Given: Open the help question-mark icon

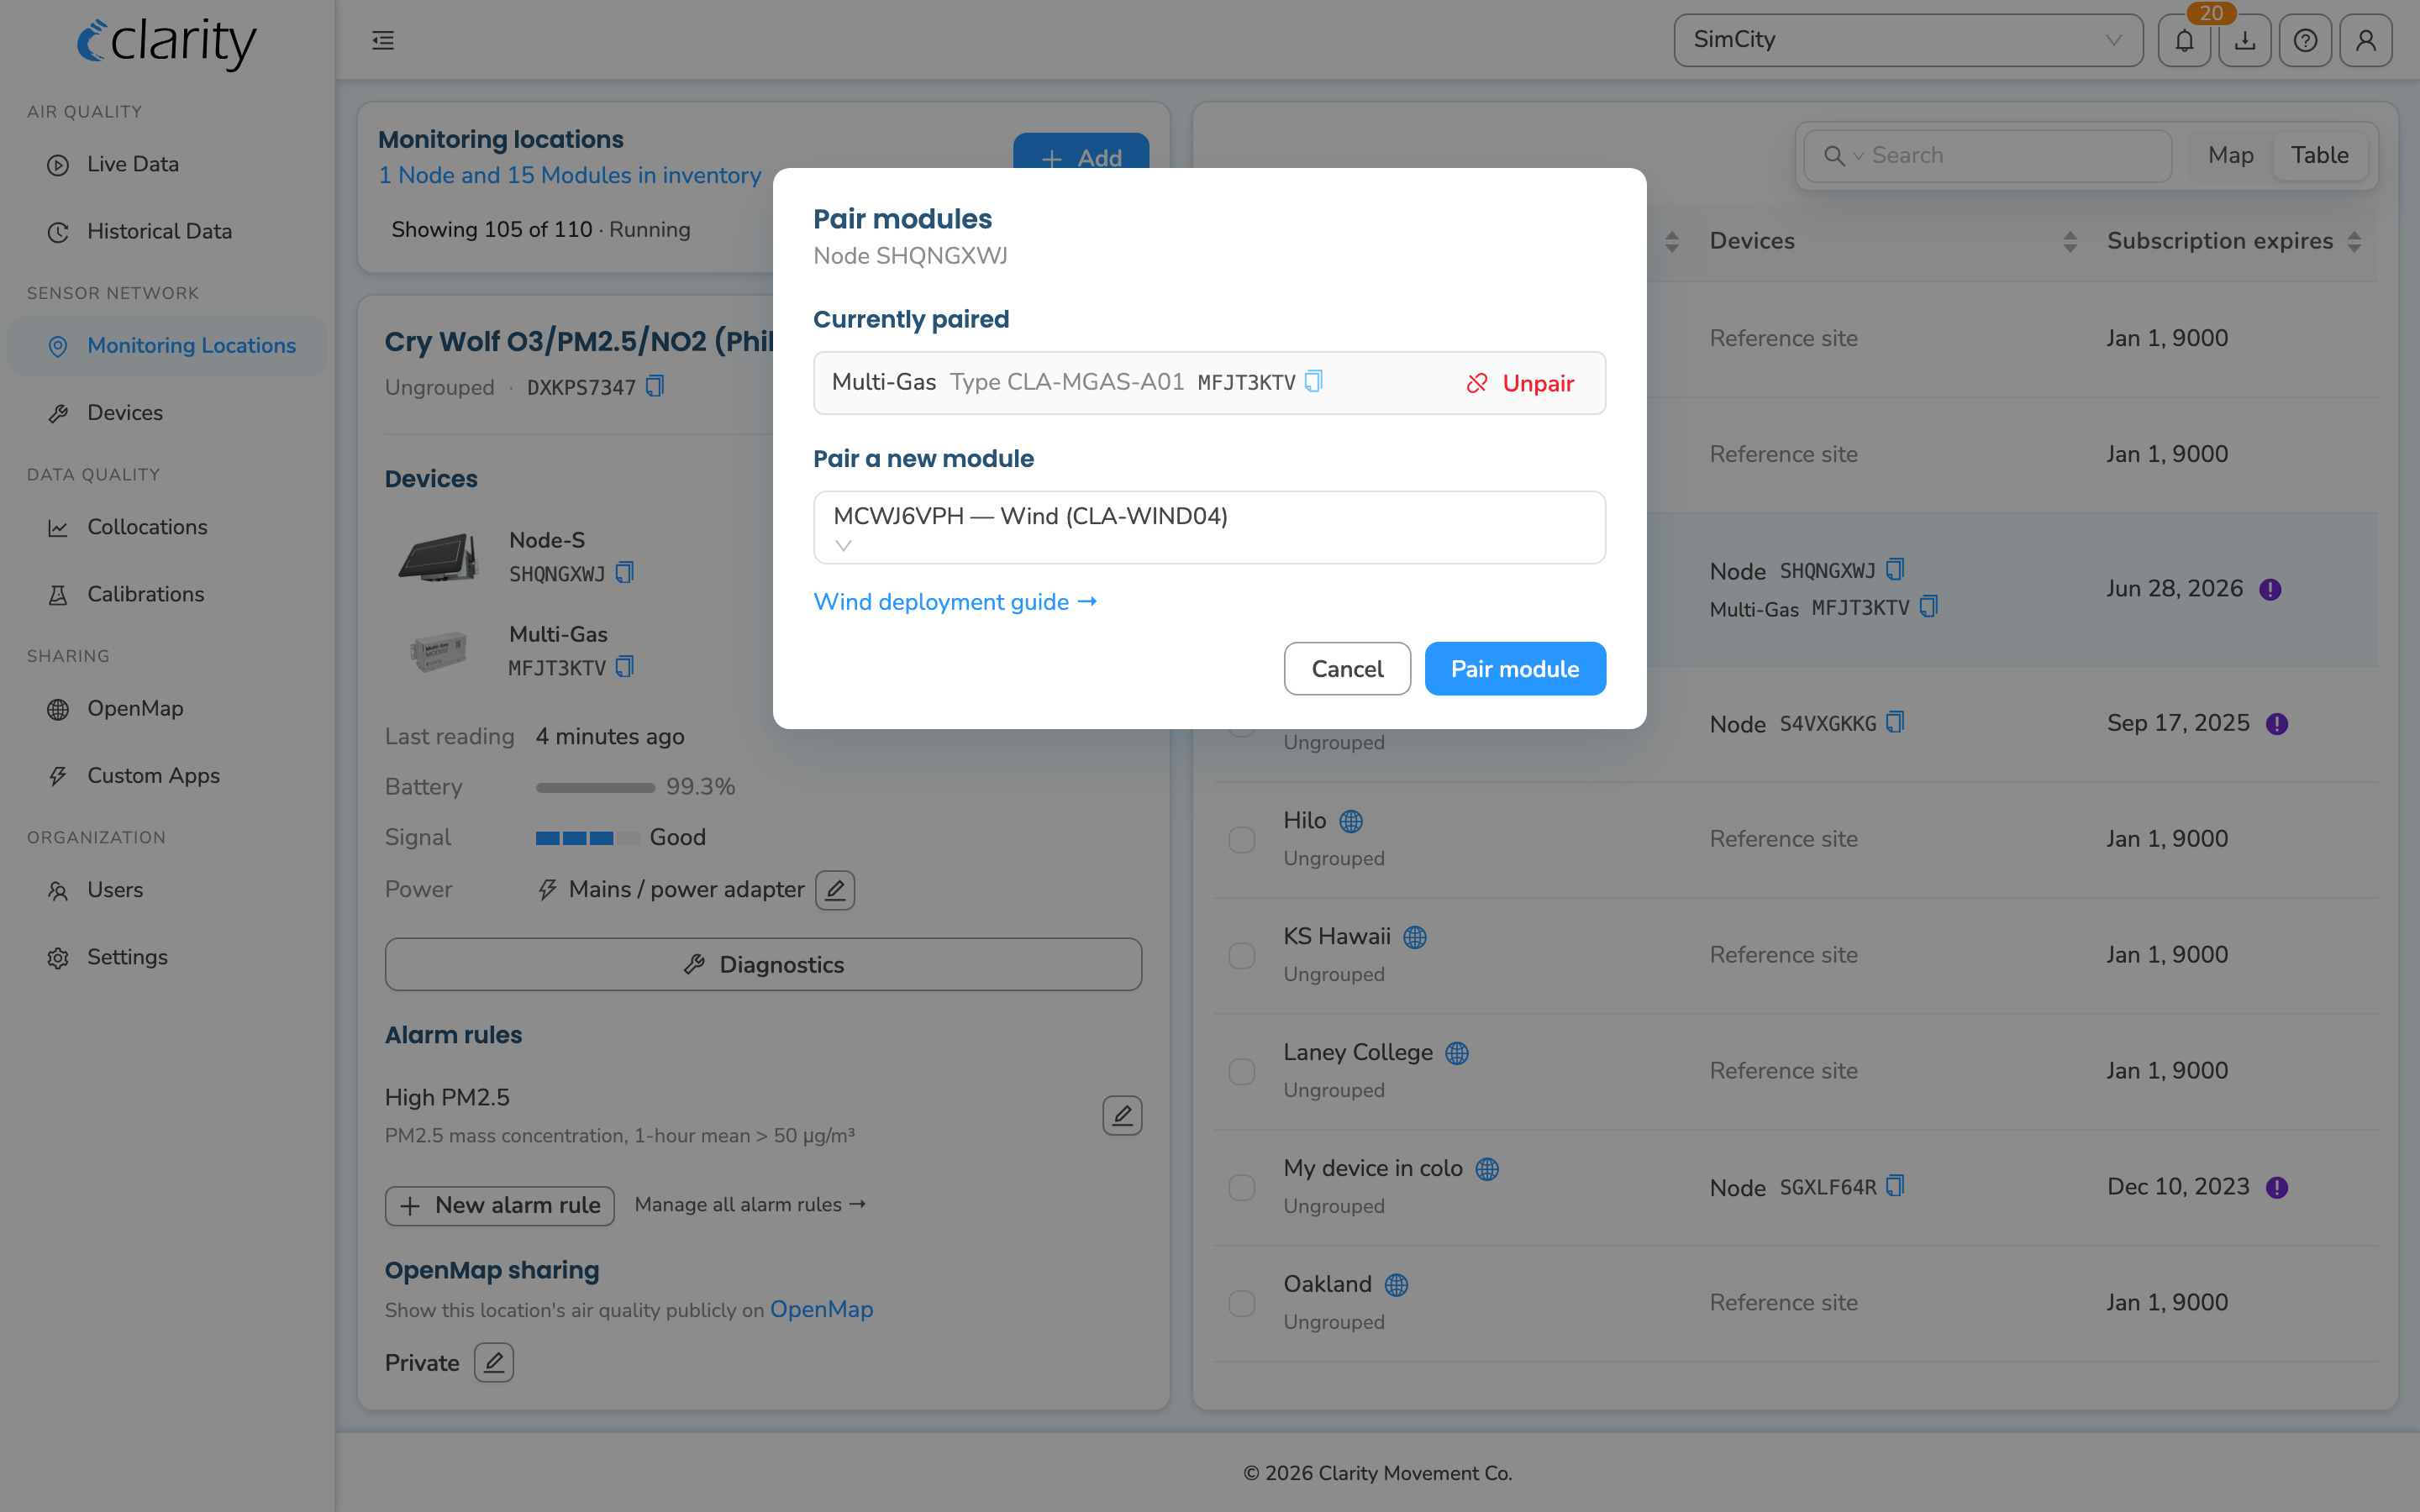Looking at the screenshot, I should [2305, 40].
